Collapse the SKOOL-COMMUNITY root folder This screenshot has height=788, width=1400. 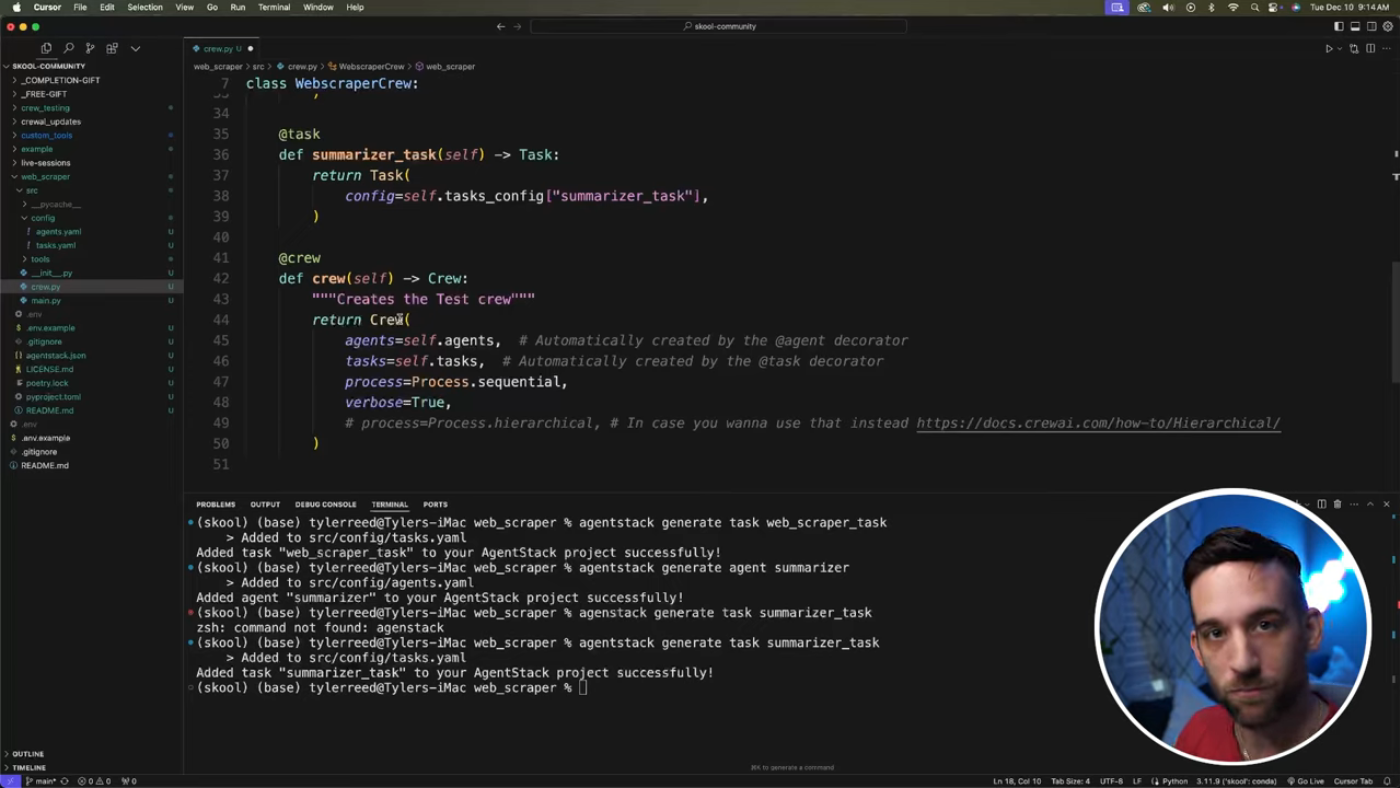pyautogui.click(x=47, y=66)
